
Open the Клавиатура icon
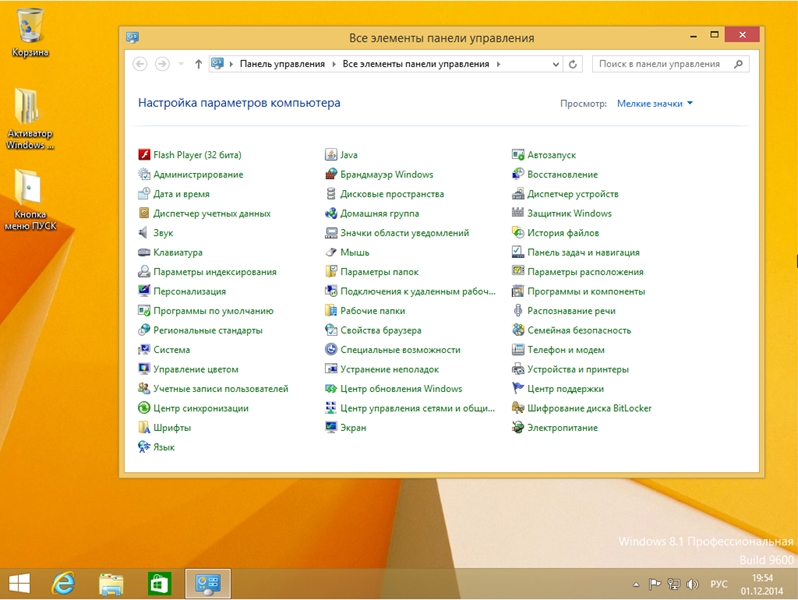144,252
